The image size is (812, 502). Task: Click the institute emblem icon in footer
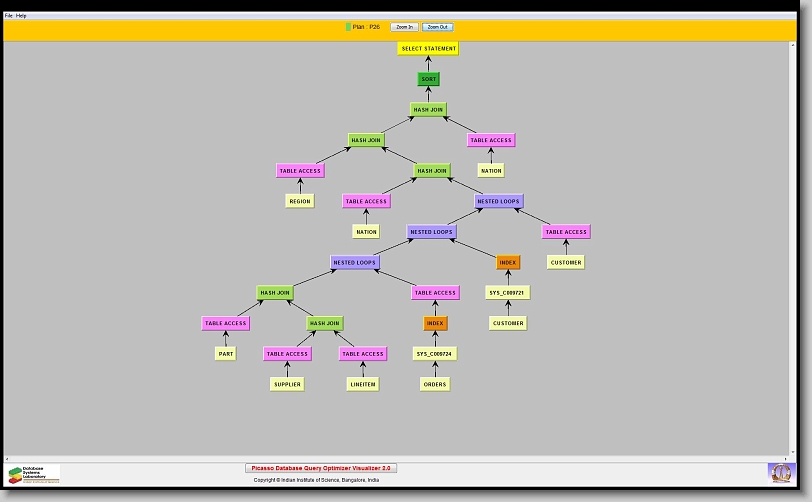[x=779, y=472]
